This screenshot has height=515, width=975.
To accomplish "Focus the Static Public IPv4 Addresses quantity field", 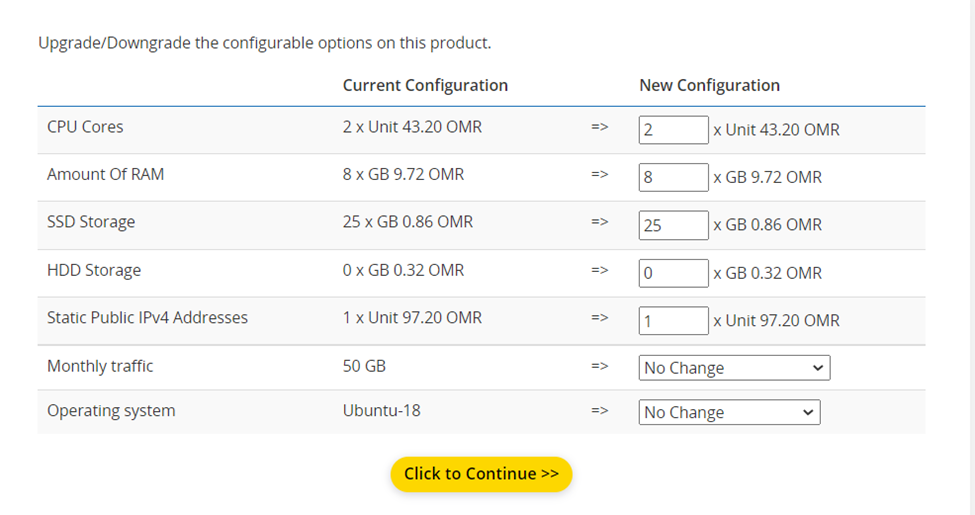I will [x=673, y=320].
